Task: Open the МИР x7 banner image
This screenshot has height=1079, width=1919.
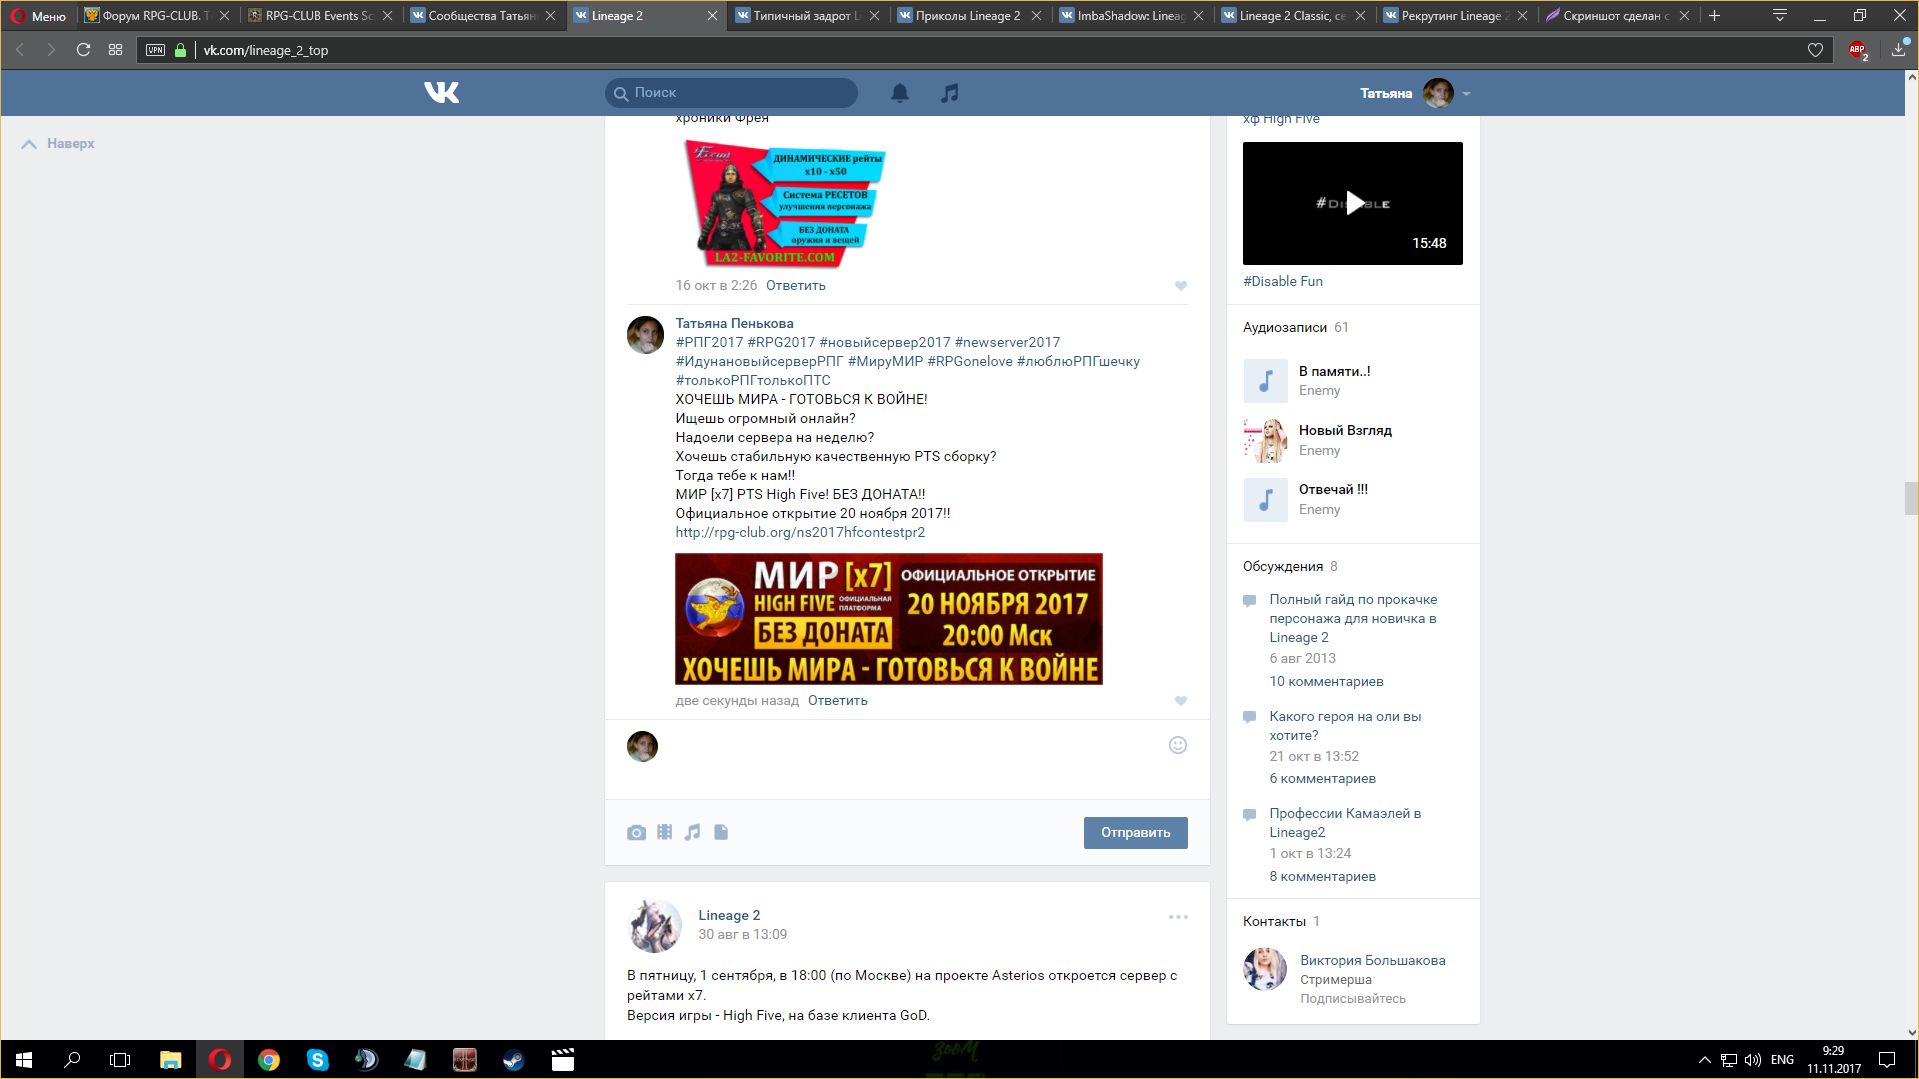Action: click(889, 619)
